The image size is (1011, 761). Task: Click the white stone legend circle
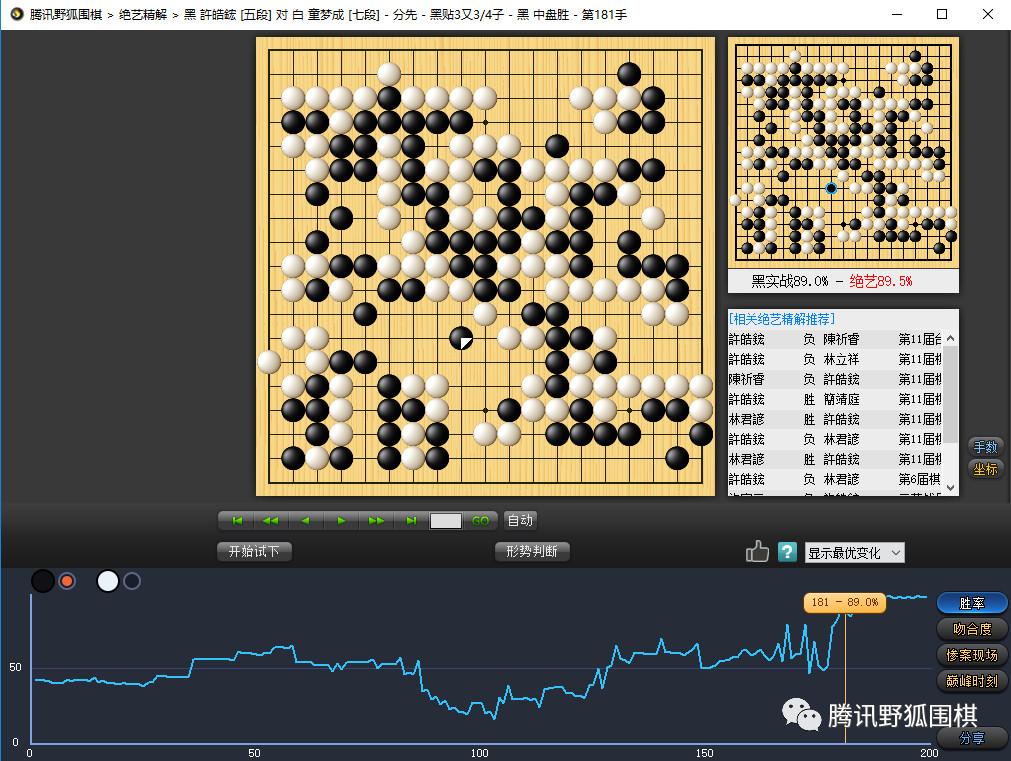coord(108,581)
